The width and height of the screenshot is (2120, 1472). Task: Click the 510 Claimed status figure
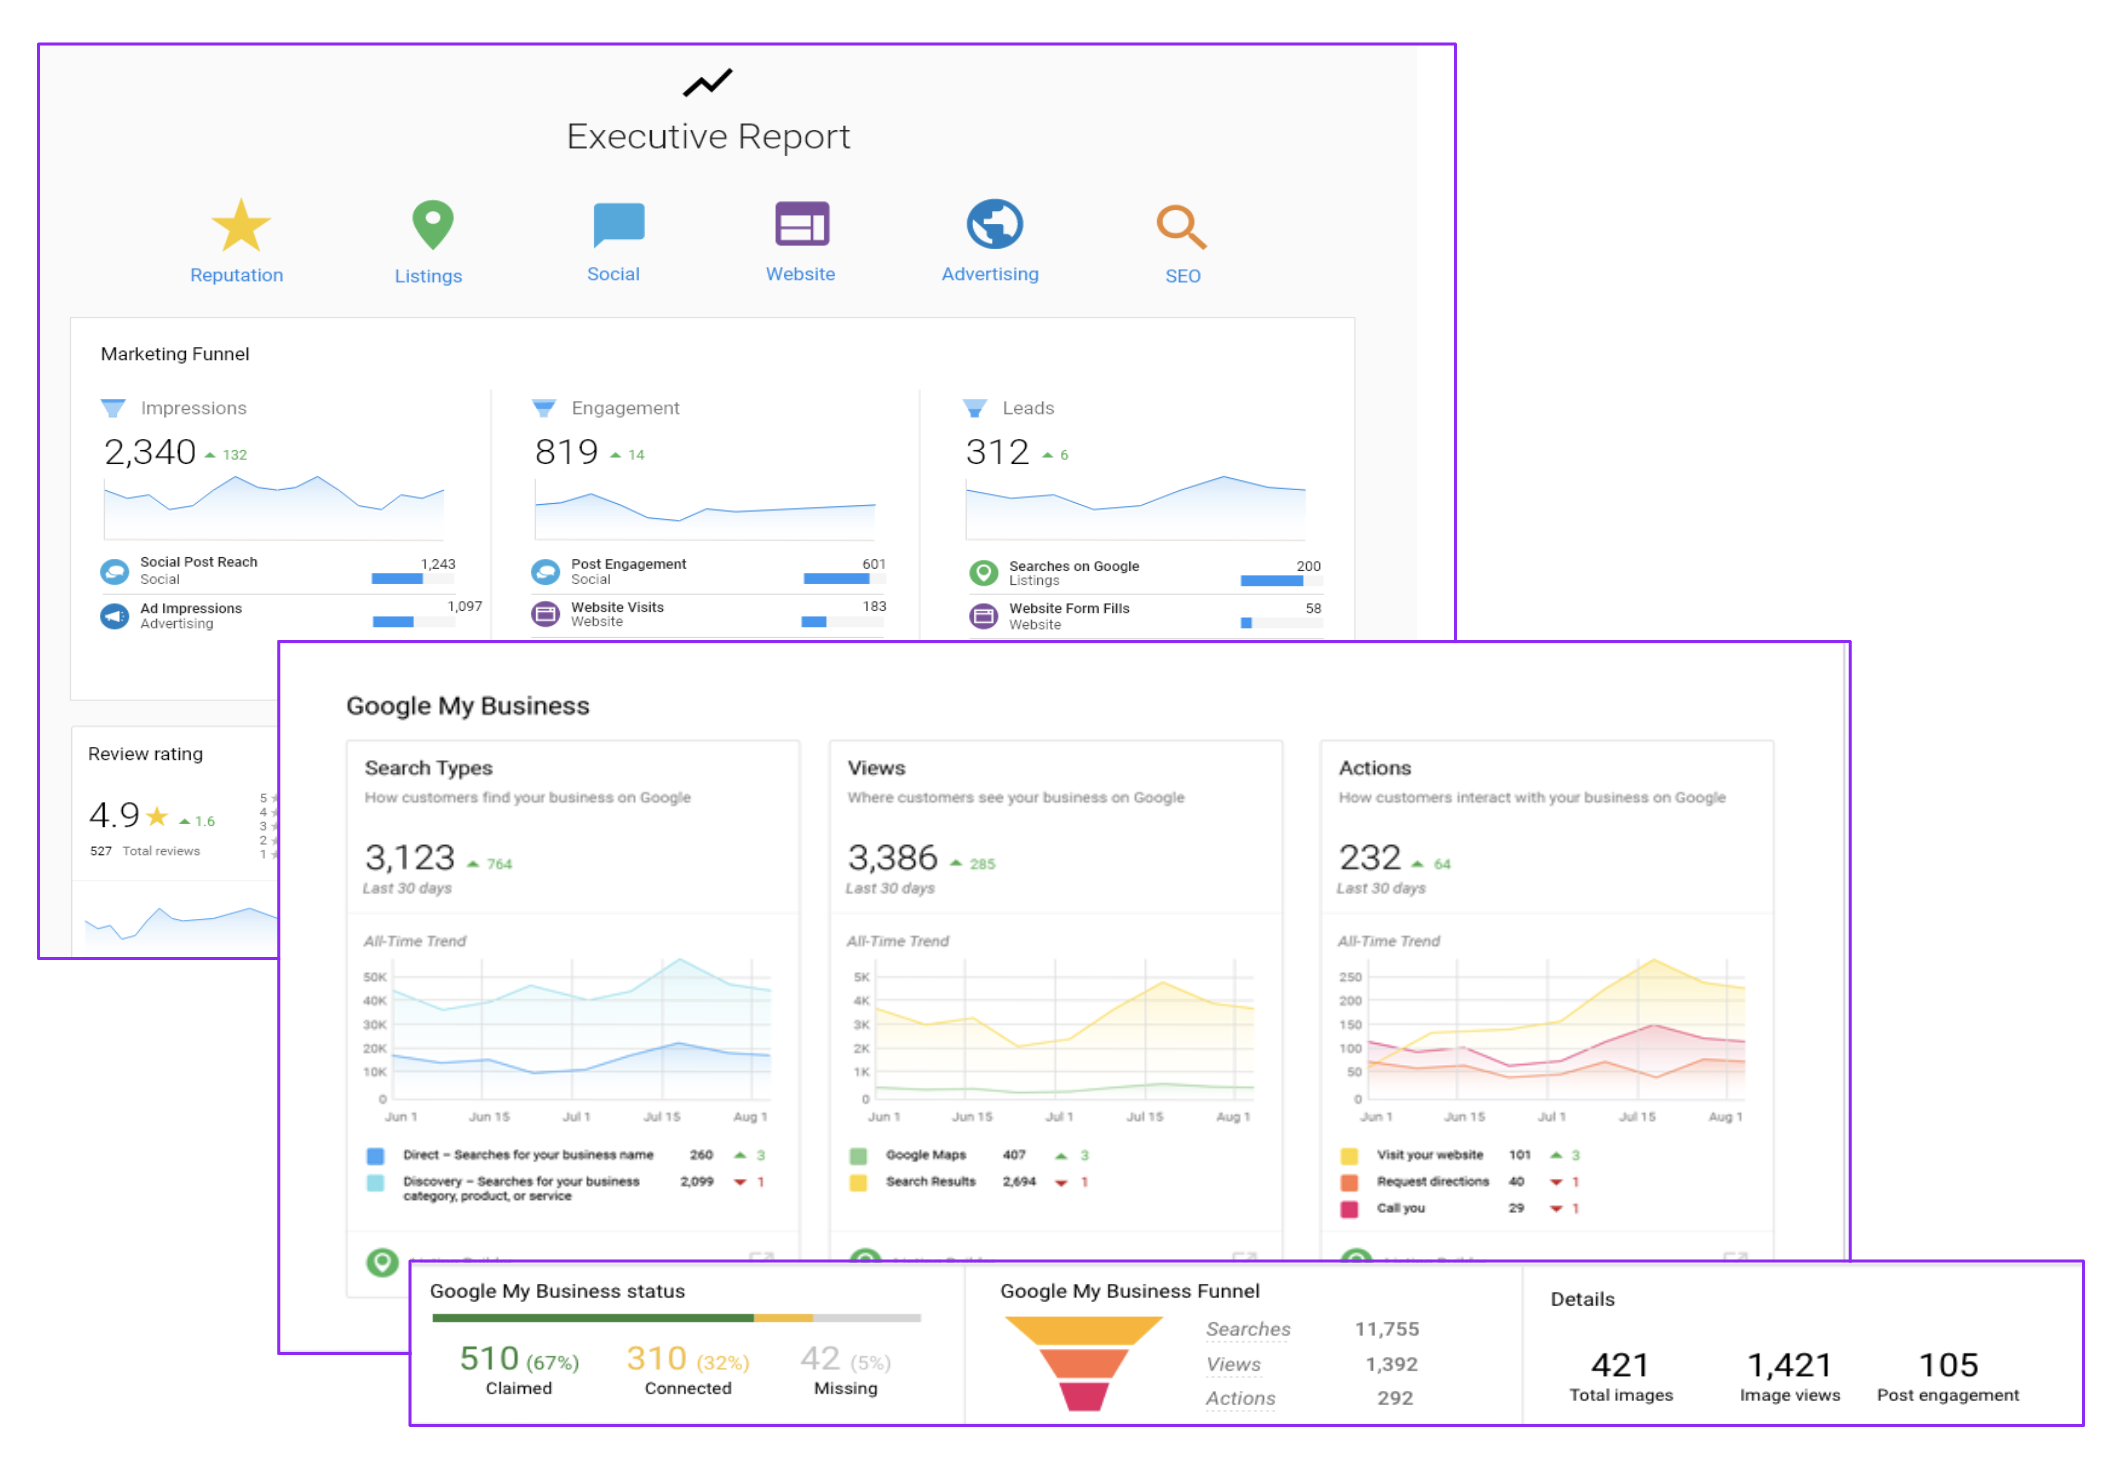pyautogui.click(x=519, y=1368)
